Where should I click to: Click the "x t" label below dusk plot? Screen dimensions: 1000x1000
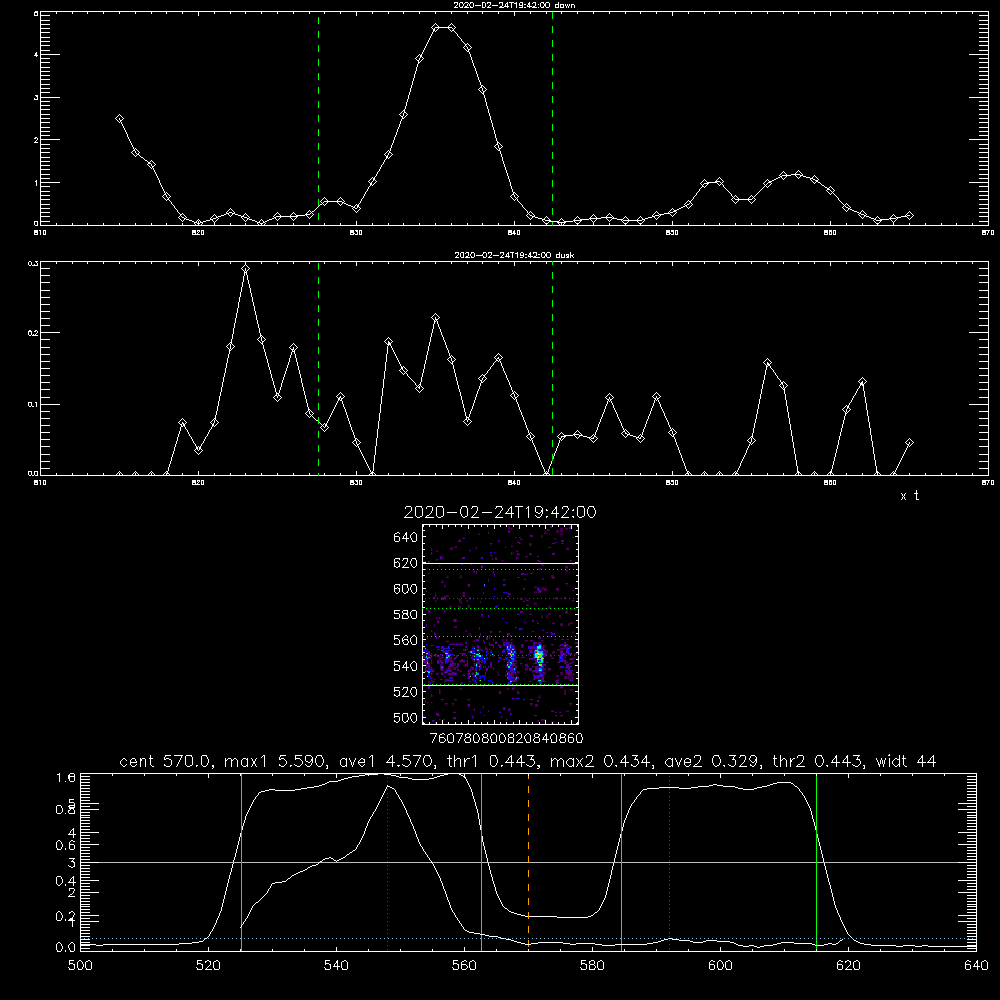(909, 496)
